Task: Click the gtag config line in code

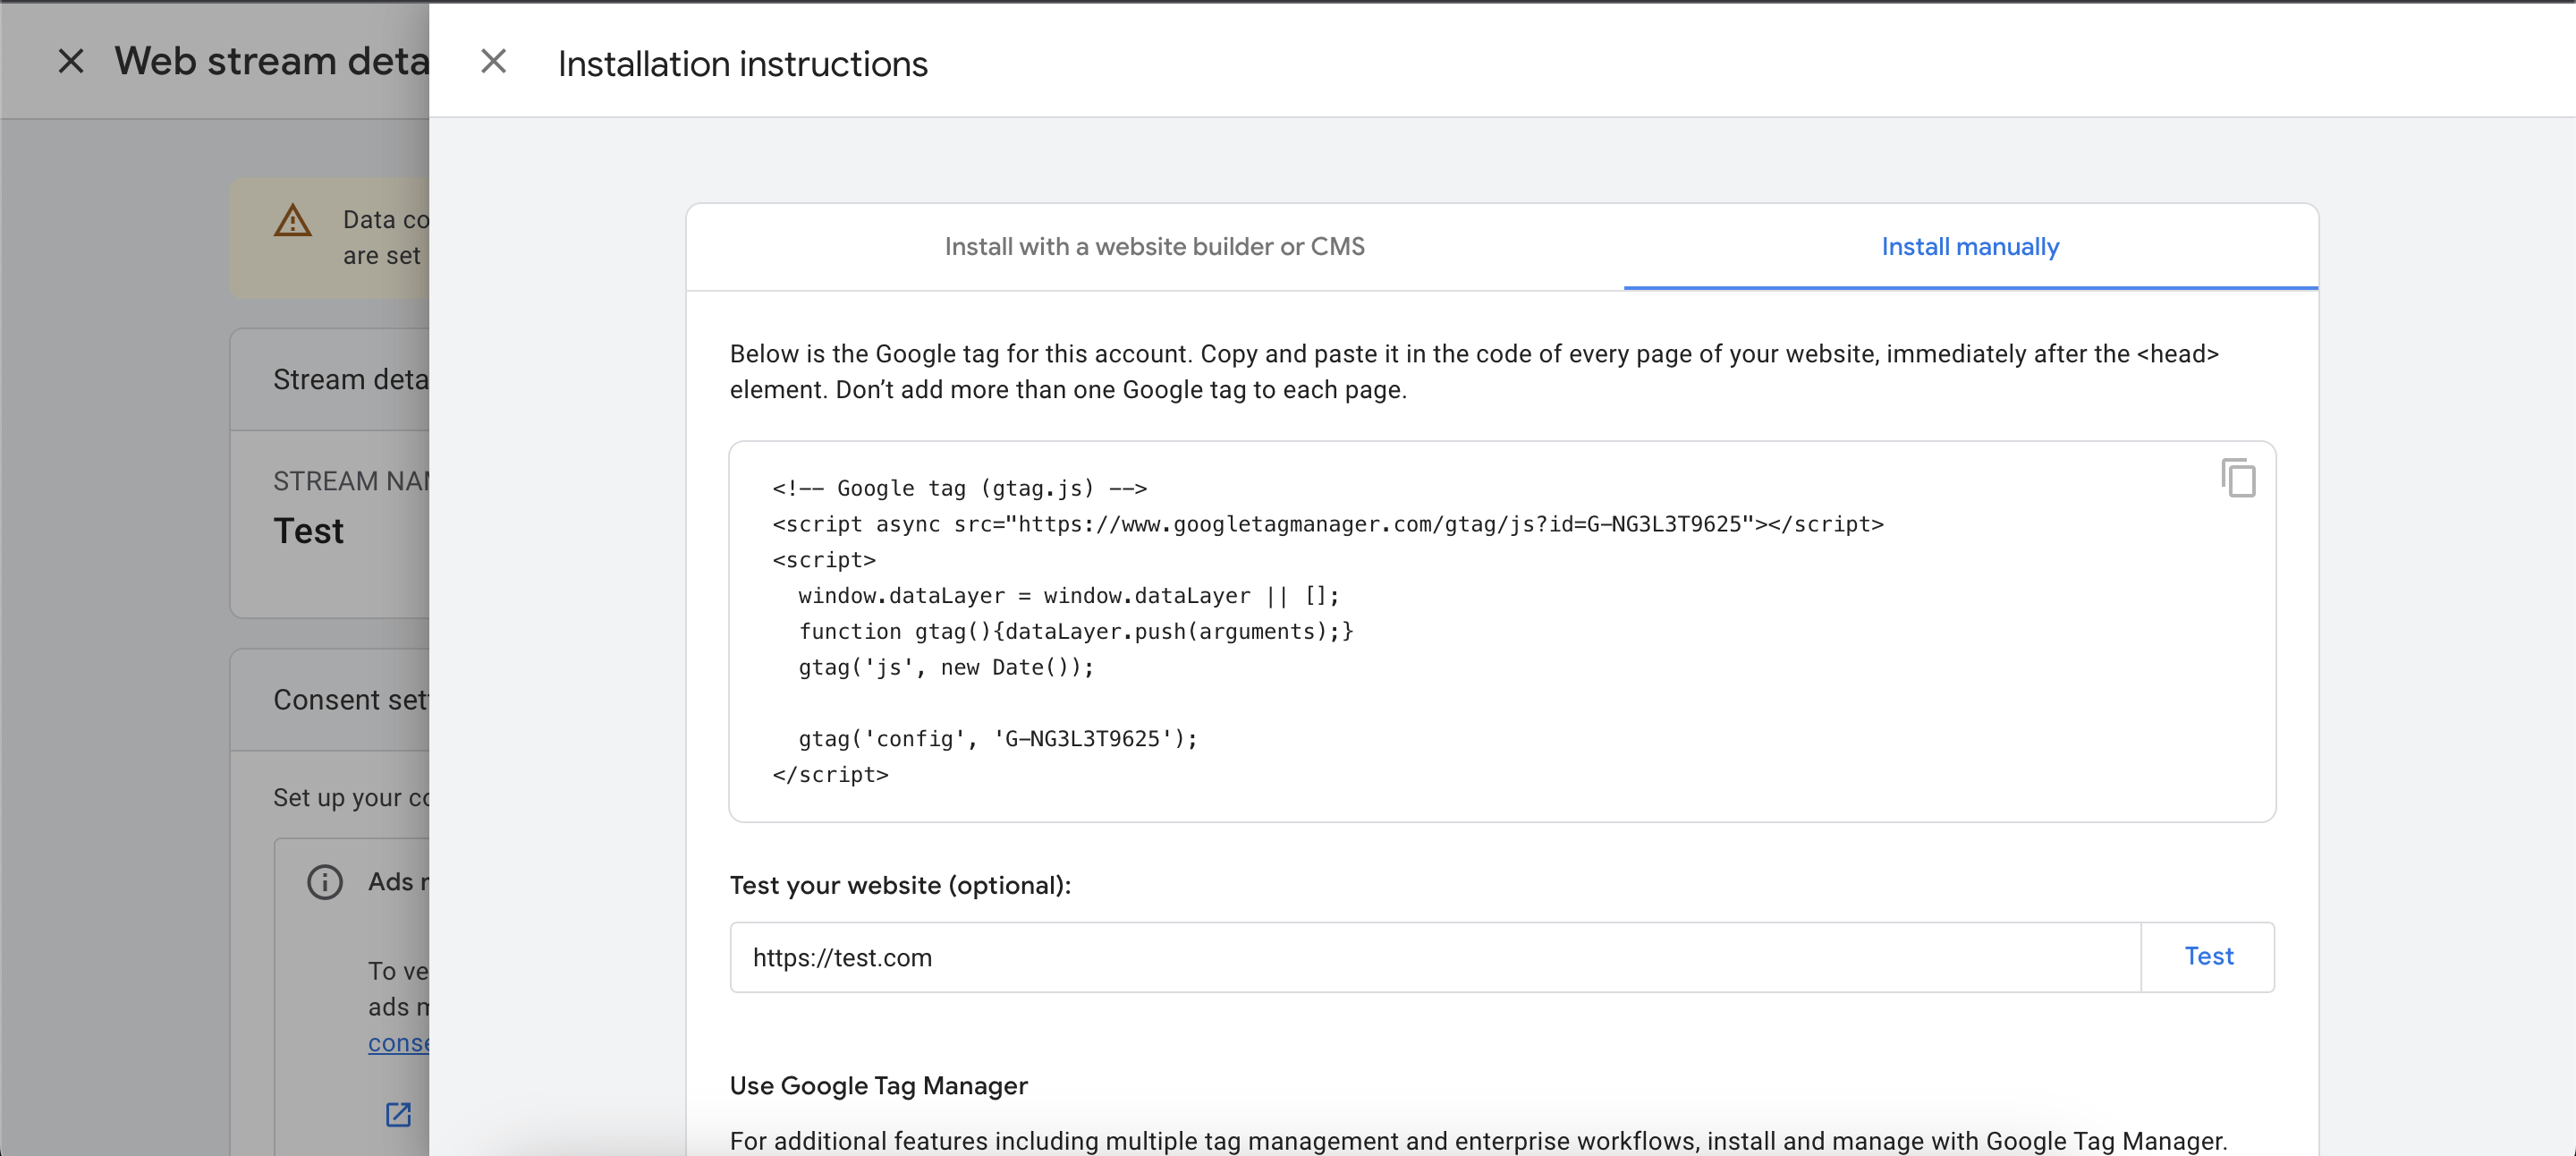Action: 997,739
